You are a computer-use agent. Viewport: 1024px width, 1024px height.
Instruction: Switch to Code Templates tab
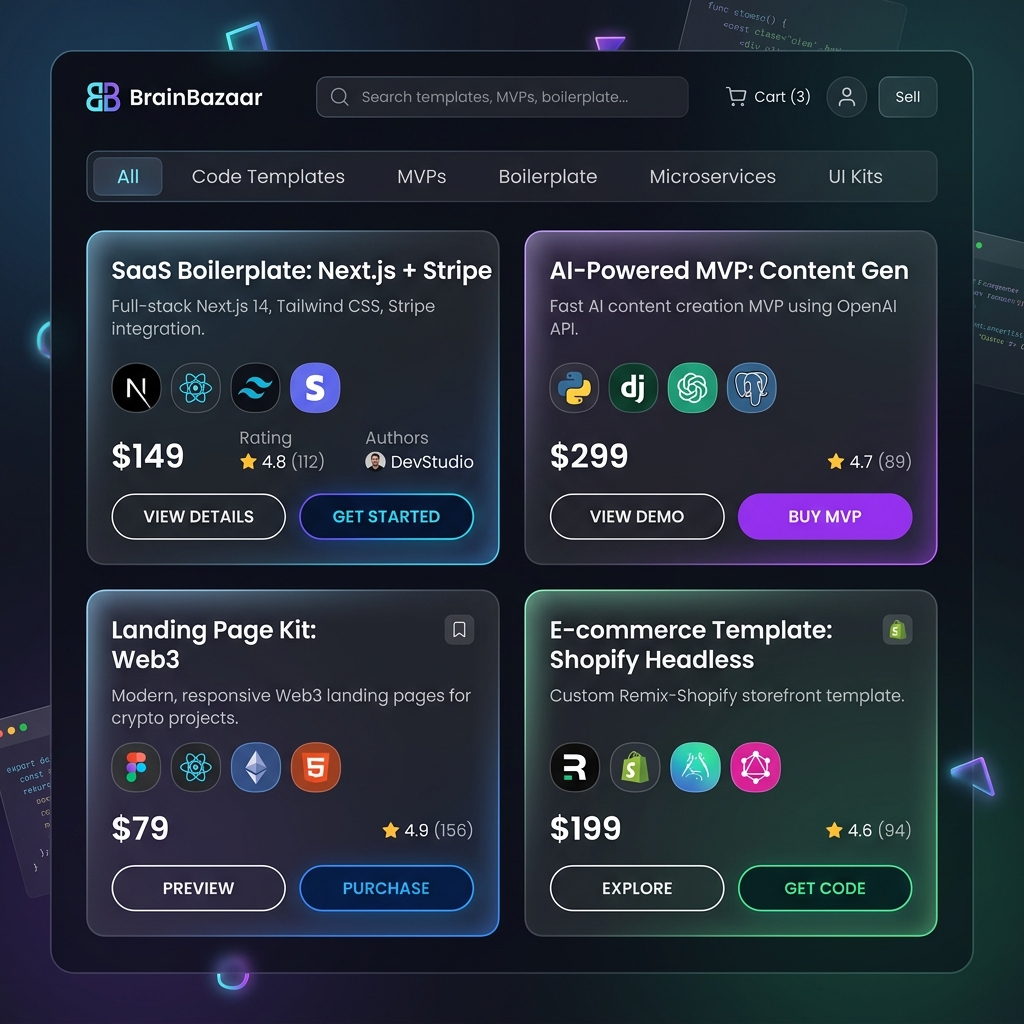pos(268,176)
